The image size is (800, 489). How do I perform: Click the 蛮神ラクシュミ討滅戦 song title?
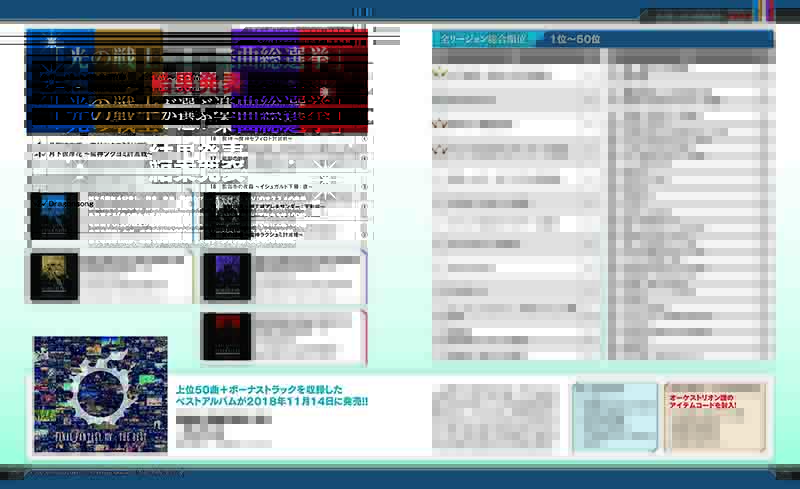[276, 235]
